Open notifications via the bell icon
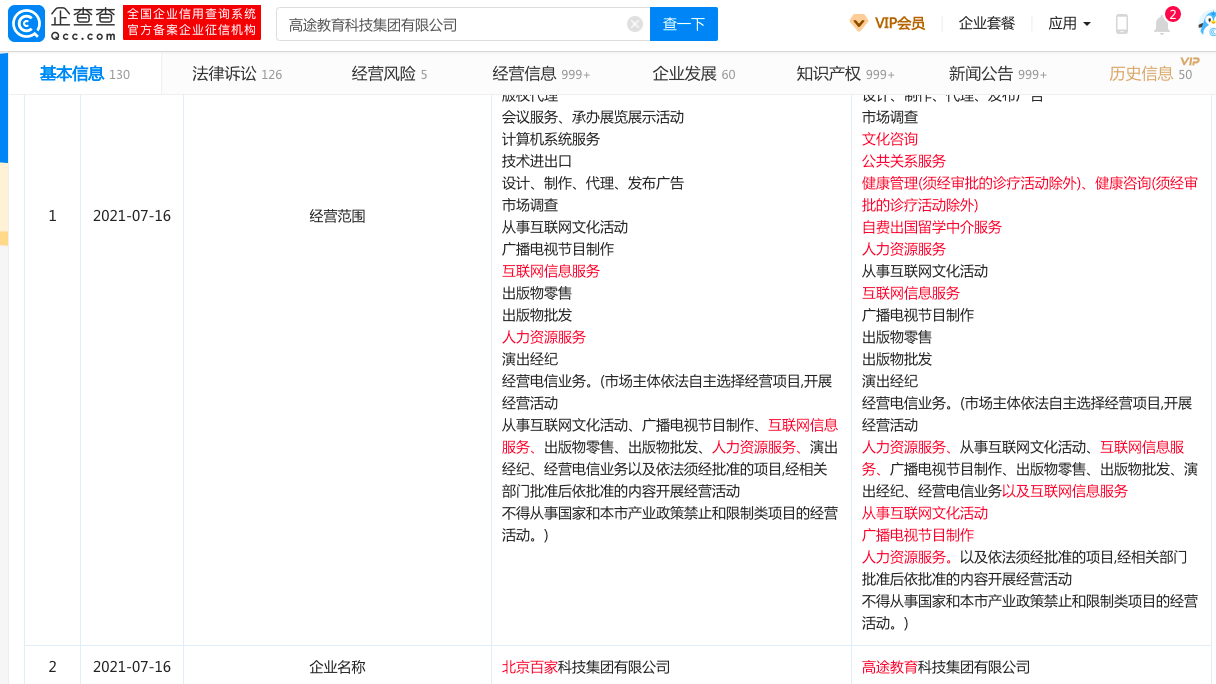This screenshot has height=684, width=1216. tap(1160, 22)
